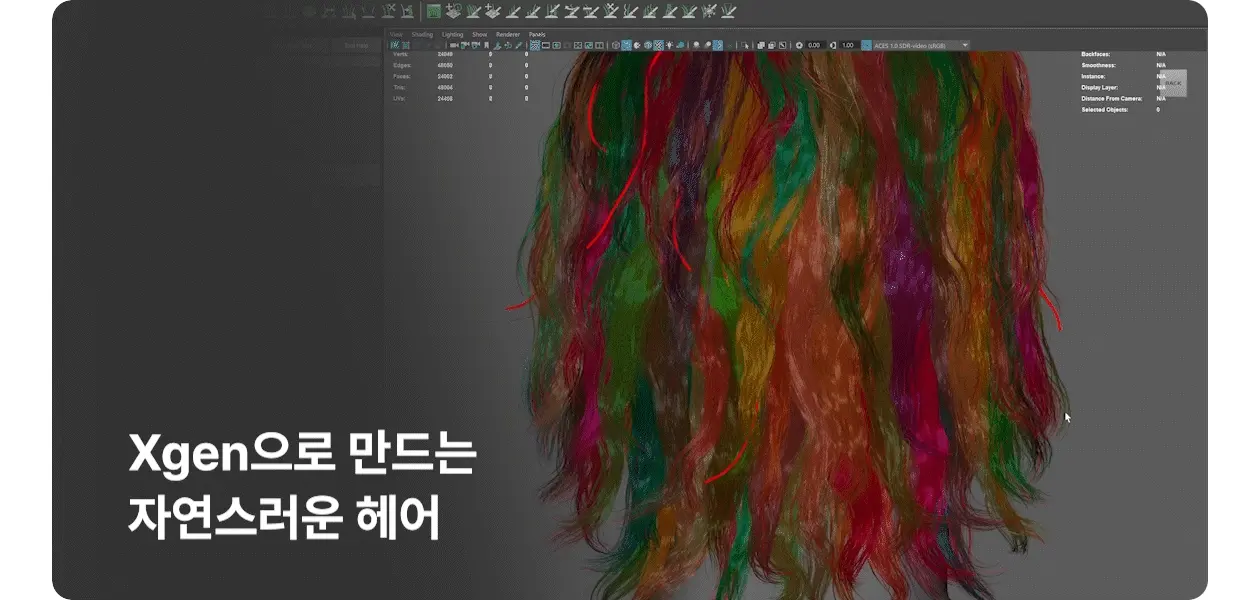Image resolution: width=1260 pixels, height=600 pixels.
Task: Click the bookmark icon in the viewport toolbar
Action: pos(487,46)
